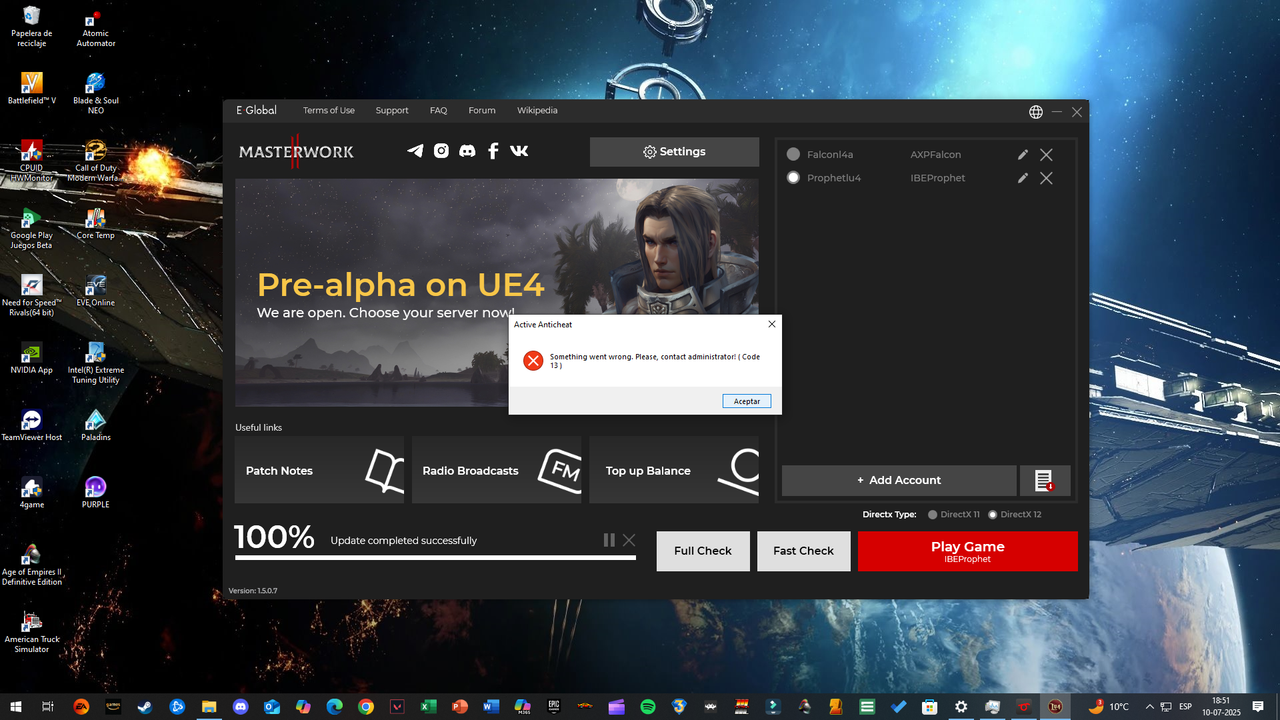Open the Forum menu item
1280x720 pixels.
pos(482,111)
